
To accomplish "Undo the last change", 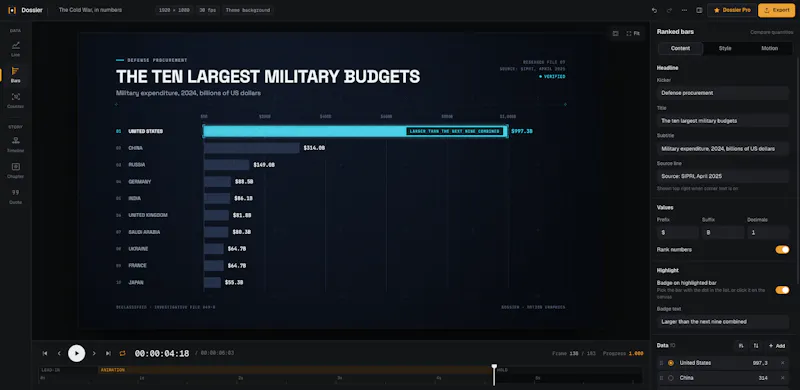I will [x=655, y=10].
